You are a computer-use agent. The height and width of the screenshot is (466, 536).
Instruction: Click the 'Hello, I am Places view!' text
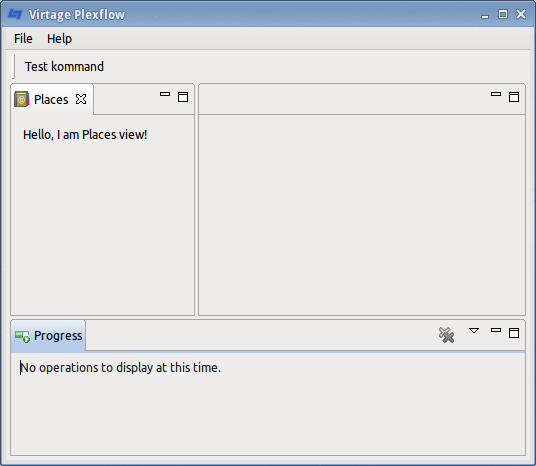tap(85, 135)
